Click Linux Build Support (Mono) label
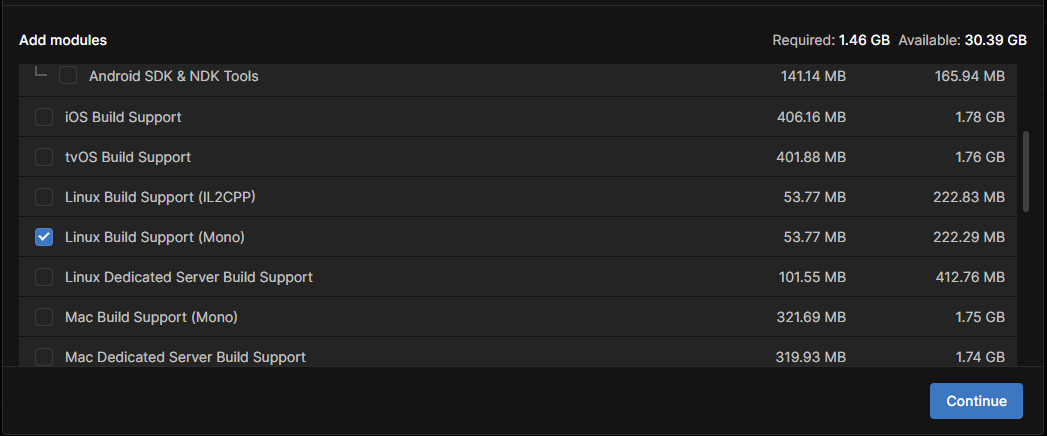Viewport: 1047px width, 436px height. pos(155,237)
